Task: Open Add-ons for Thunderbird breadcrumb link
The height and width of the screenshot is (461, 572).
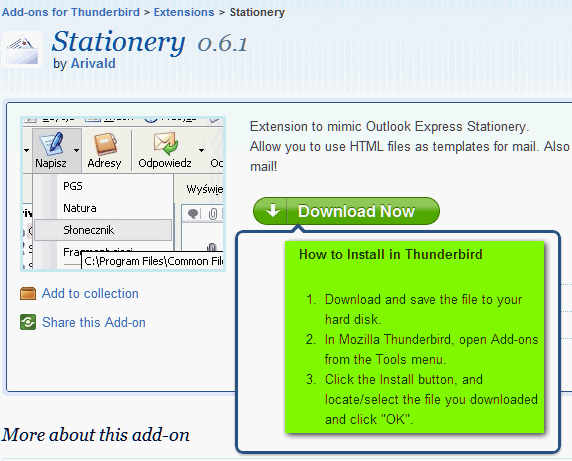Action: click(x=71, y=12)
